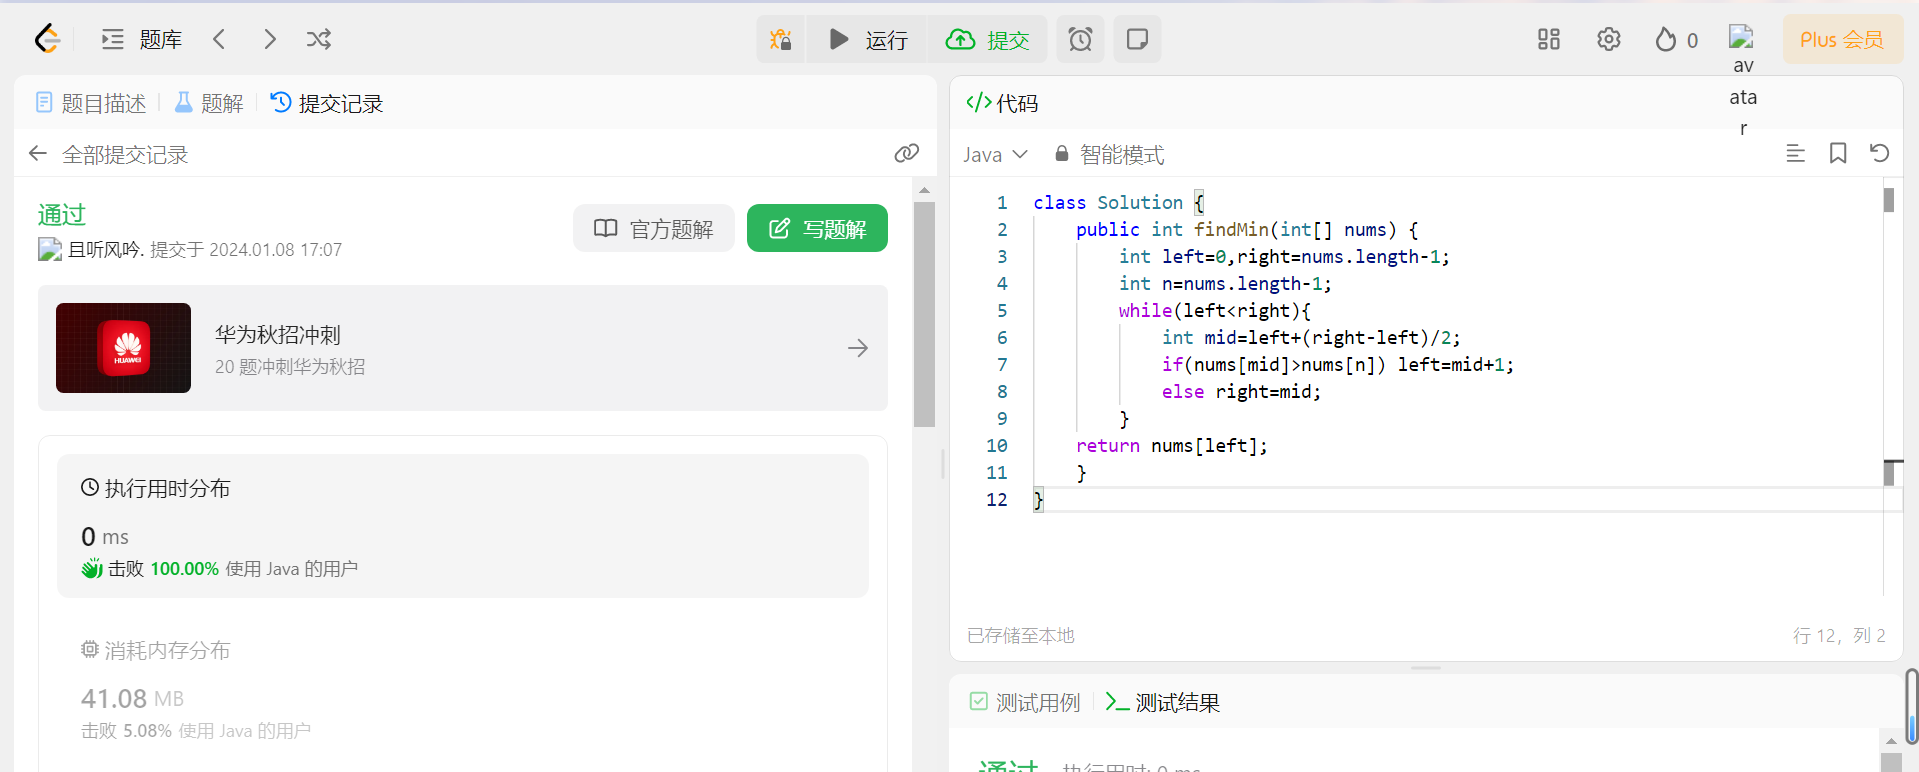Screen dimensions: 1919x772
Task: Run the code with 运行 button
Action: click(867, 39)
